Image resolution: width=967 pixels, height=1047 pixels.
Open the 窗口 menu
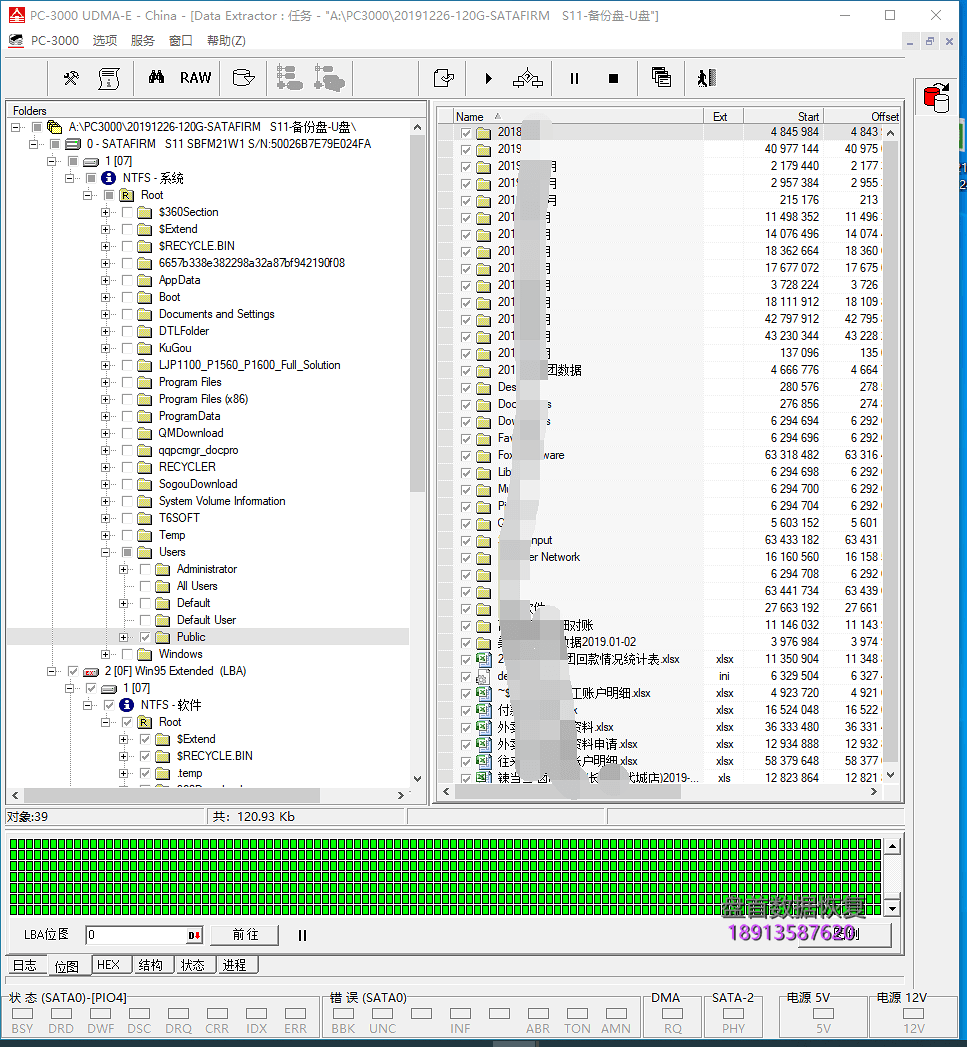pos(181,41)
